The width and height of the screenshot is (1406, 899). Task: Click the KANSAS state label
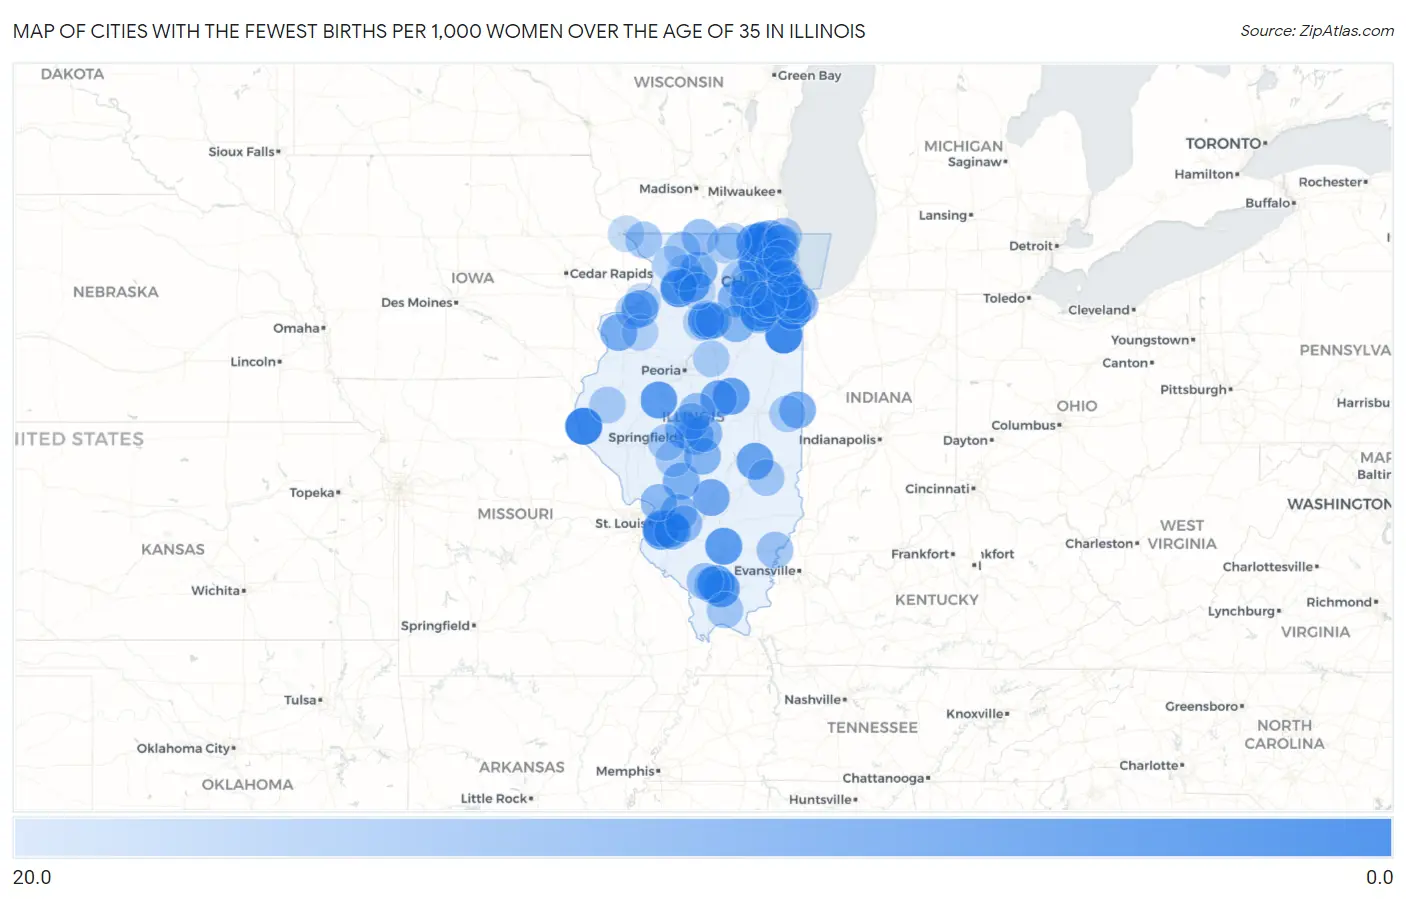[x=172, y=549]
